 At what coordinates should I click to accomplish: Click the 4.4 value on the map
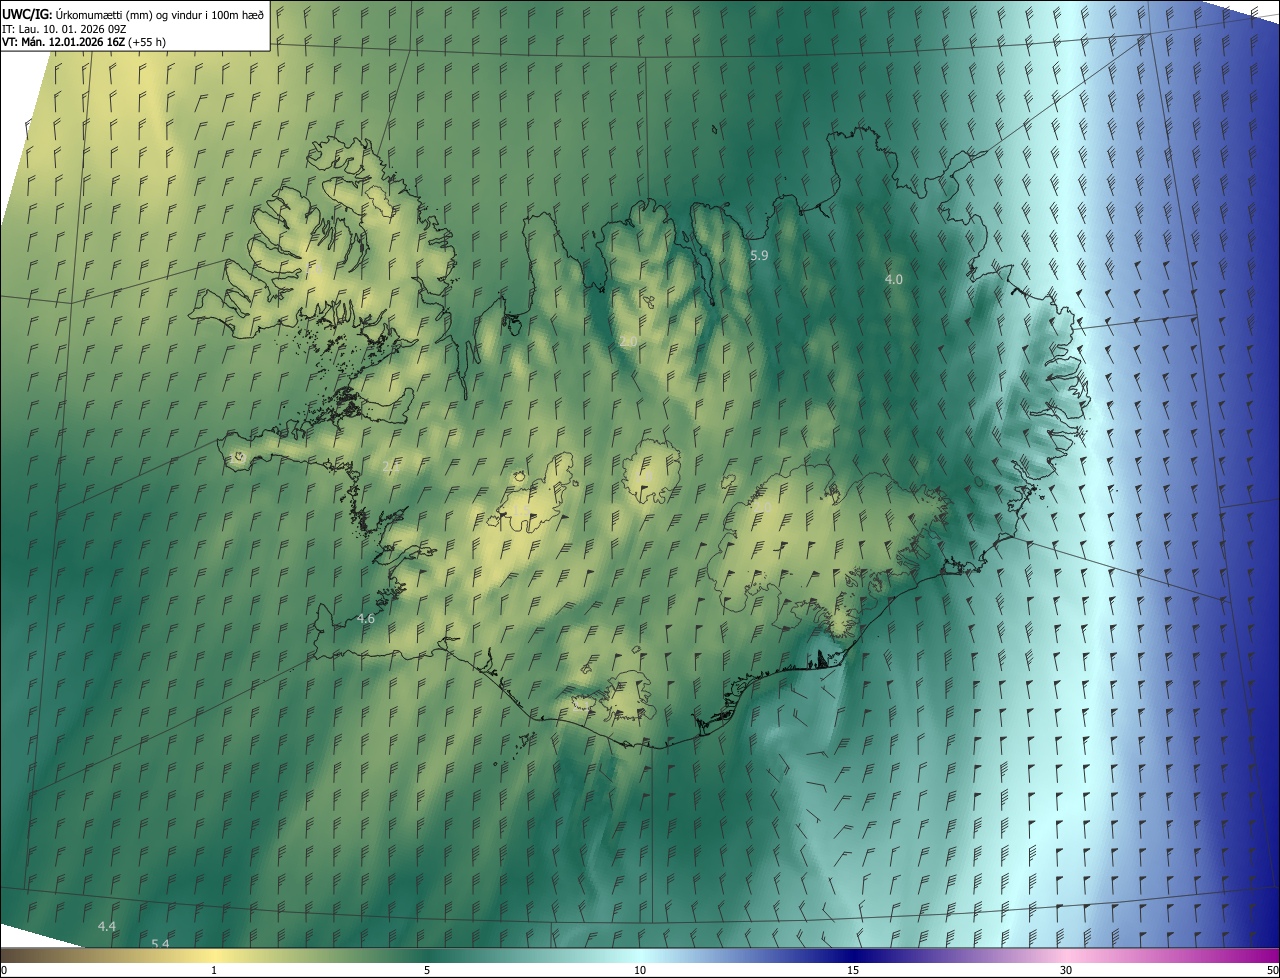107,927
